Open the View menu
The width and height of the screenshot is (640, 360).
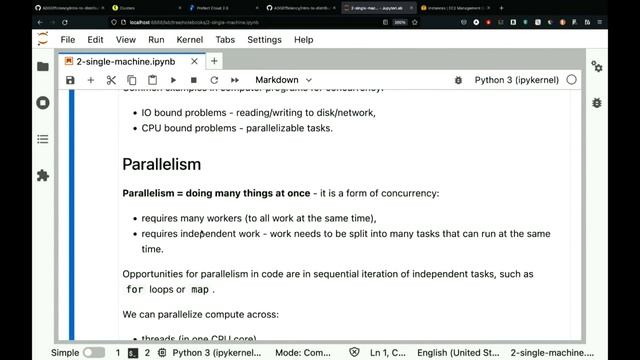point(126,40)
